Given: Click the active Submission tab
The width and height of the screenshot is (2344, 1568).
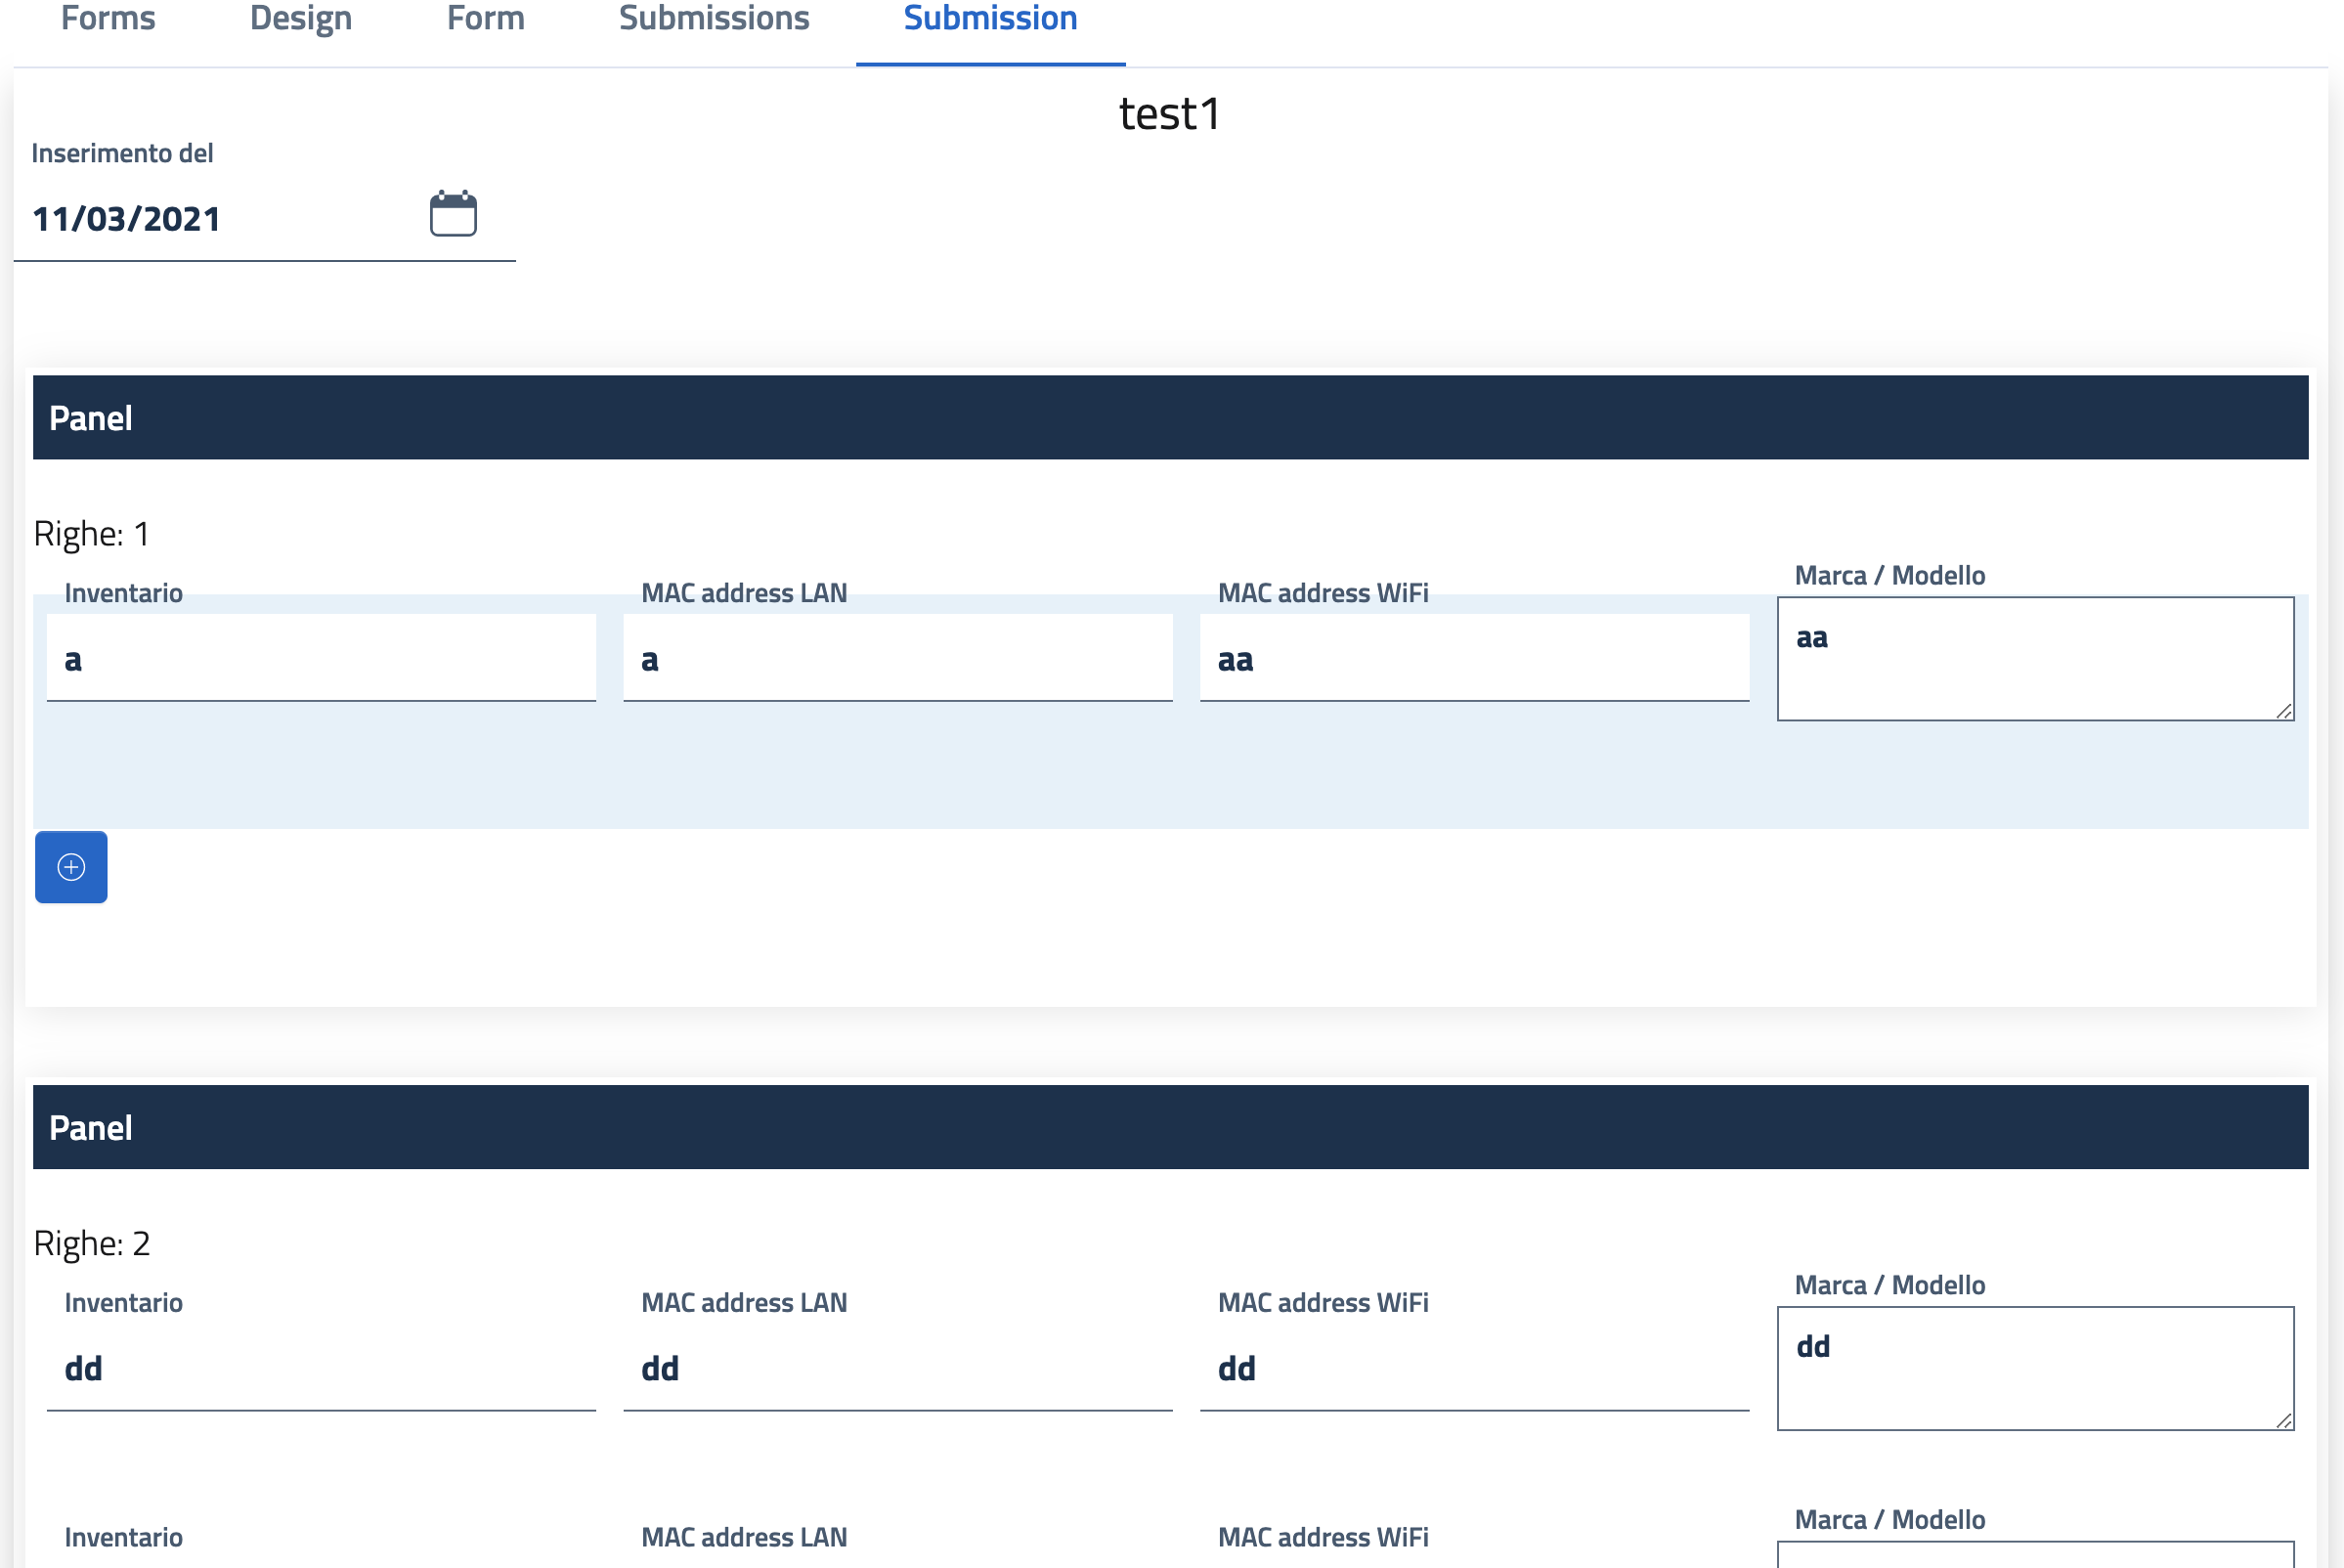Looking at the screenshot, I should tap(990, 18).
